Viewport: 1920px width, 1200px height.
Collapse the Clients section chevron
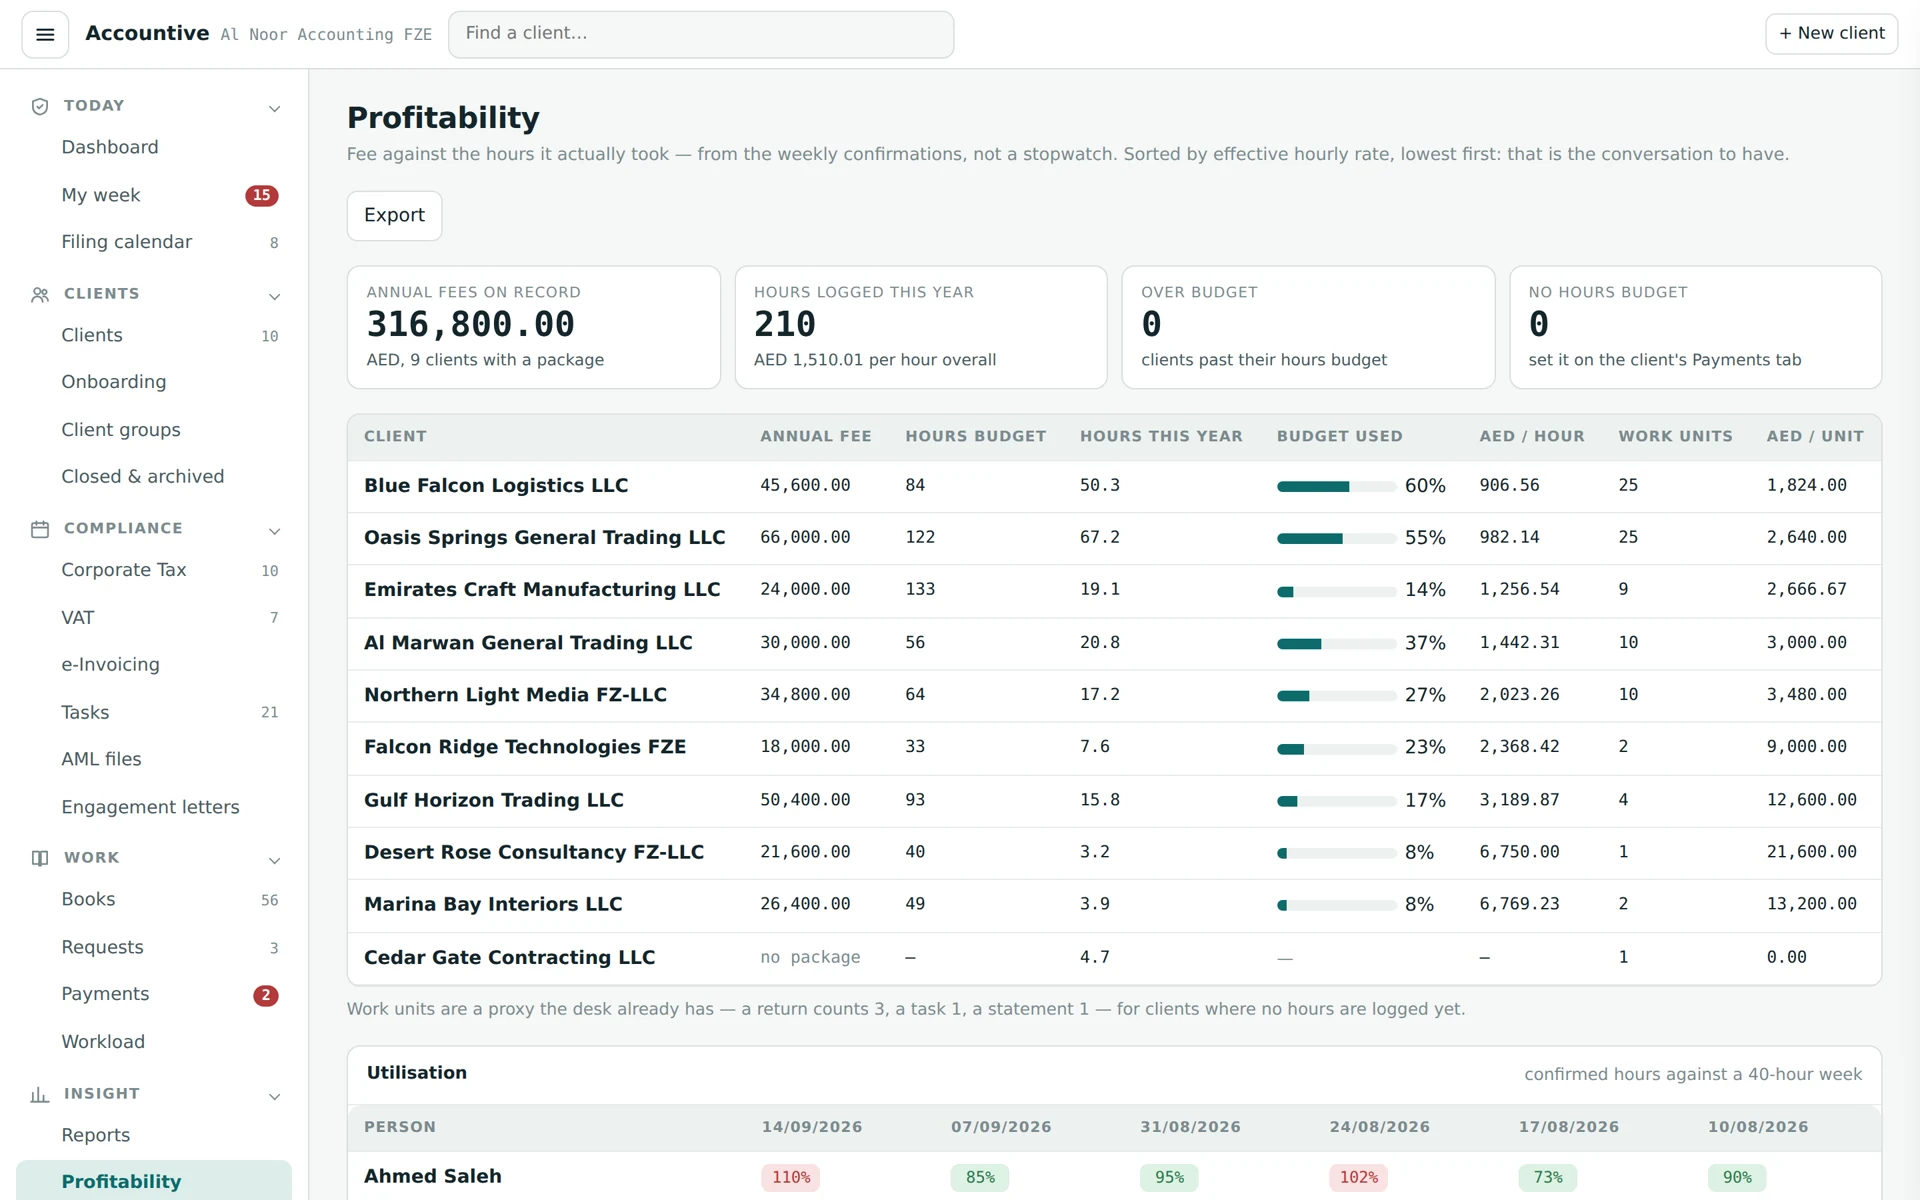click(x=275, y=296)
